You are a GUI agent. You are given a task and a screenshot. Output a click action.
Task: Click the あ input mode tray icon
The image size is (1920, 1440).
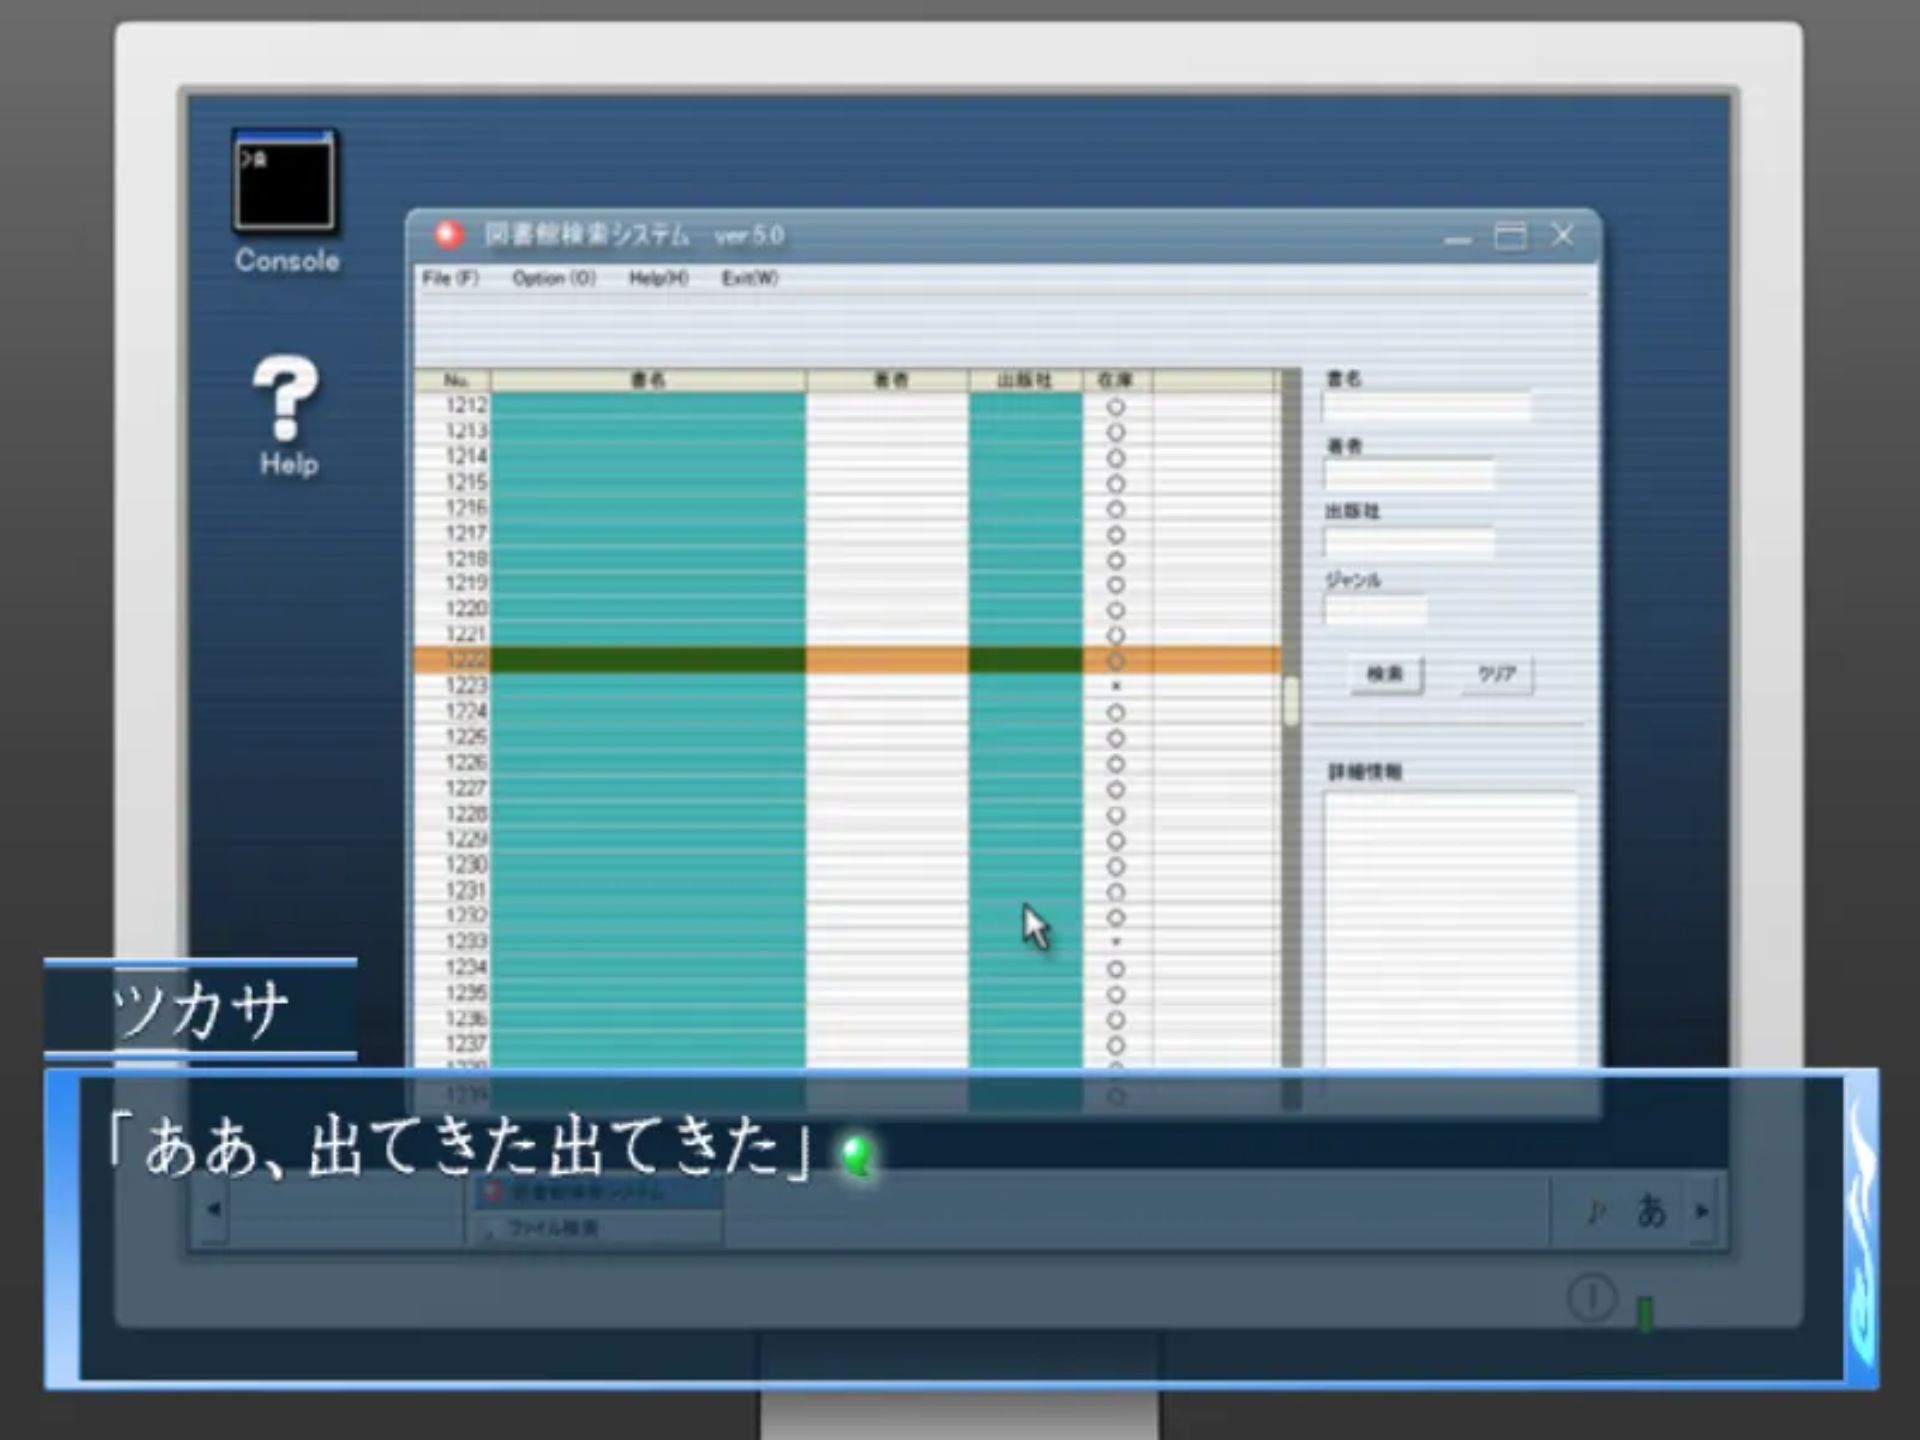point(1651,1211)
